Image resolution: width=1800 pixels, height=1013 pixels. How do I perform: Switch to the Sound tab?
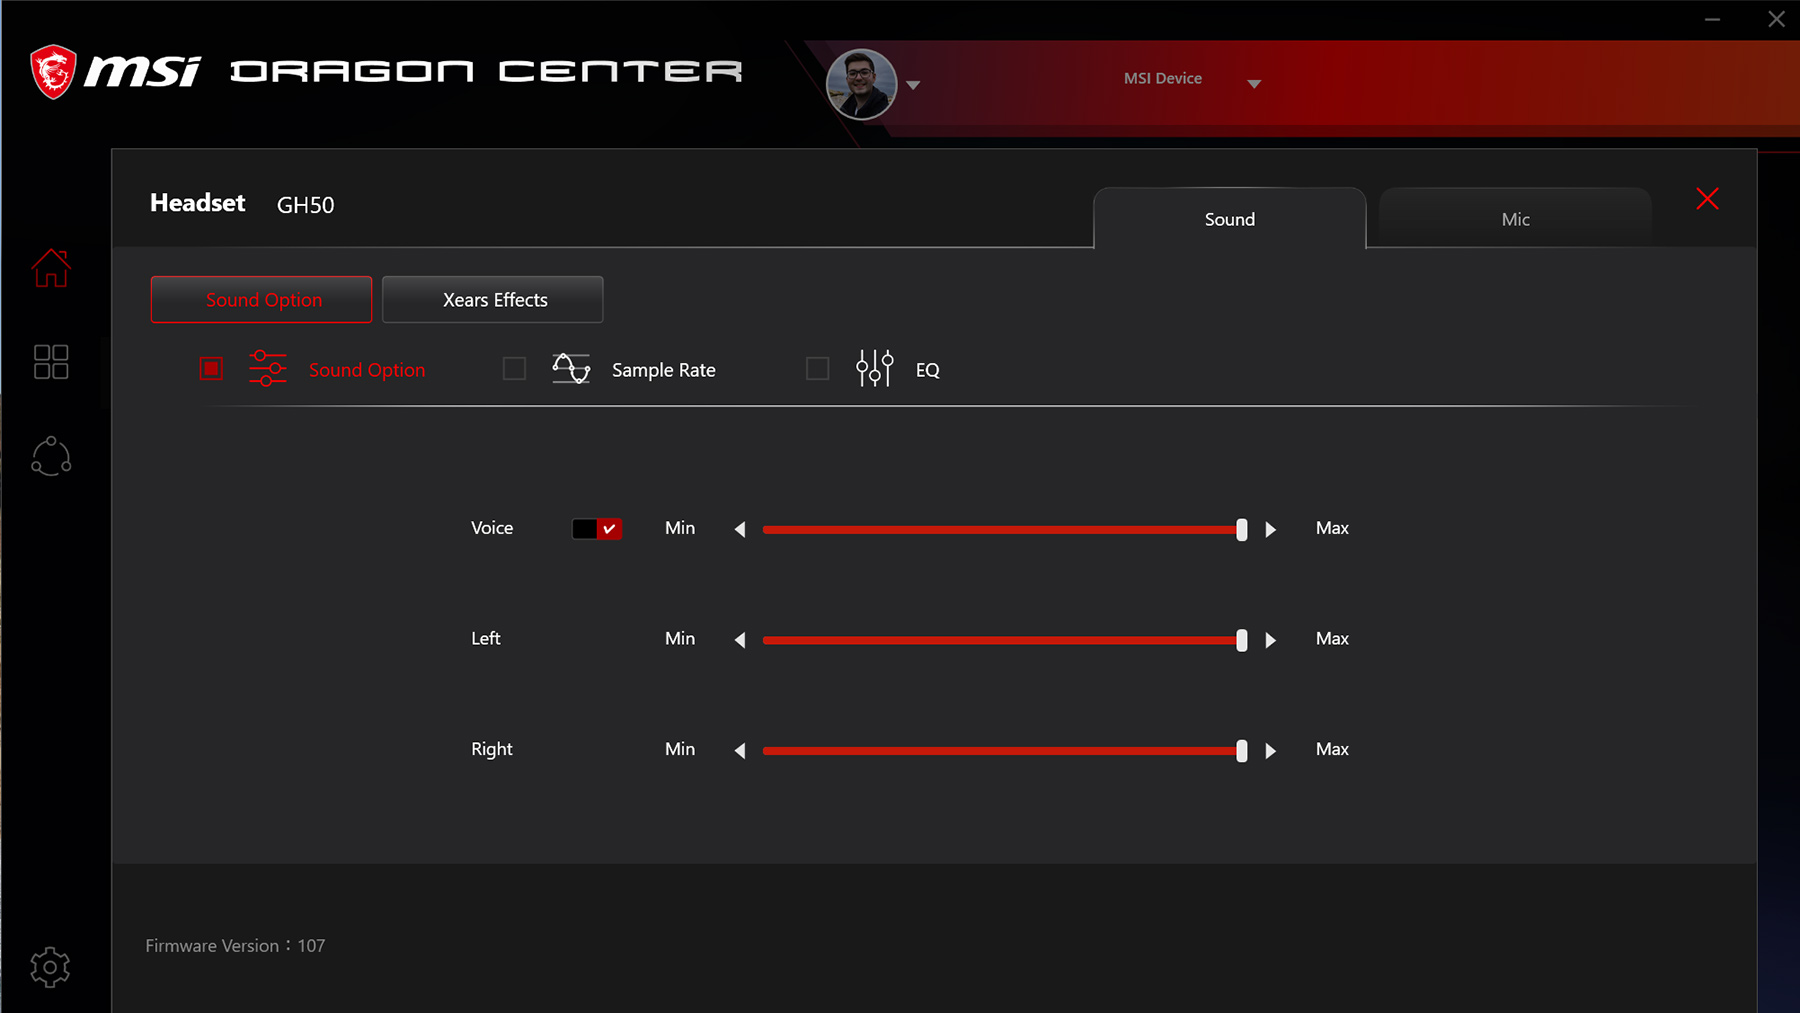[1230, 219]
